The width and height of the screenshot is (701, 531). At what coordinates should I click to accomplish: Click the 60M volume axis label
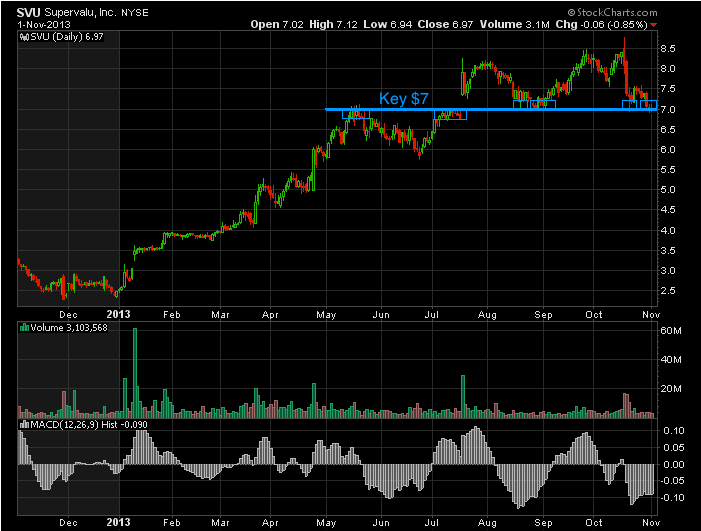671,331
